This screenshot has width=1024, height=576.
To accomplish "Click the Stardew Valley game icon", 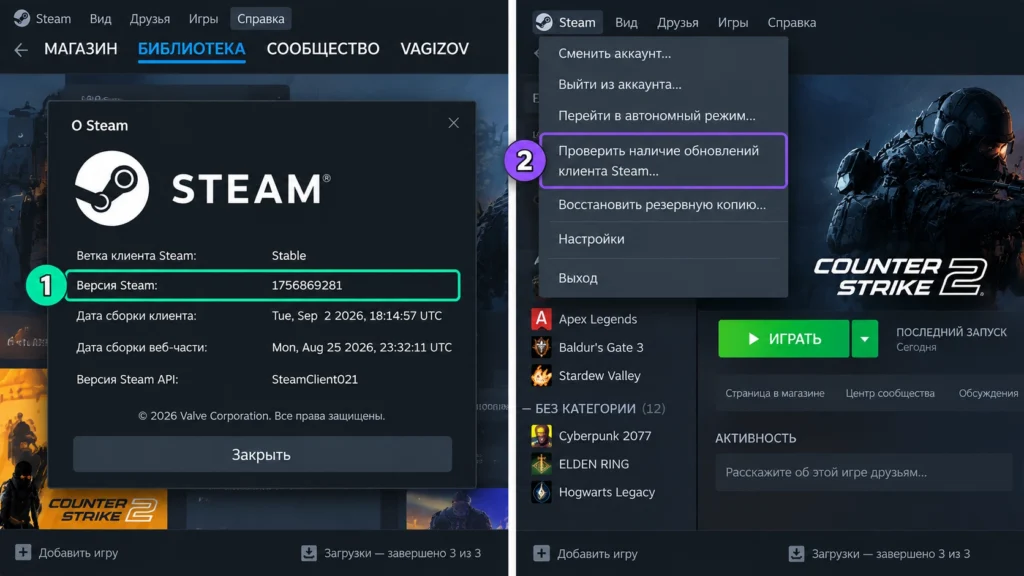I will (541, 376).
